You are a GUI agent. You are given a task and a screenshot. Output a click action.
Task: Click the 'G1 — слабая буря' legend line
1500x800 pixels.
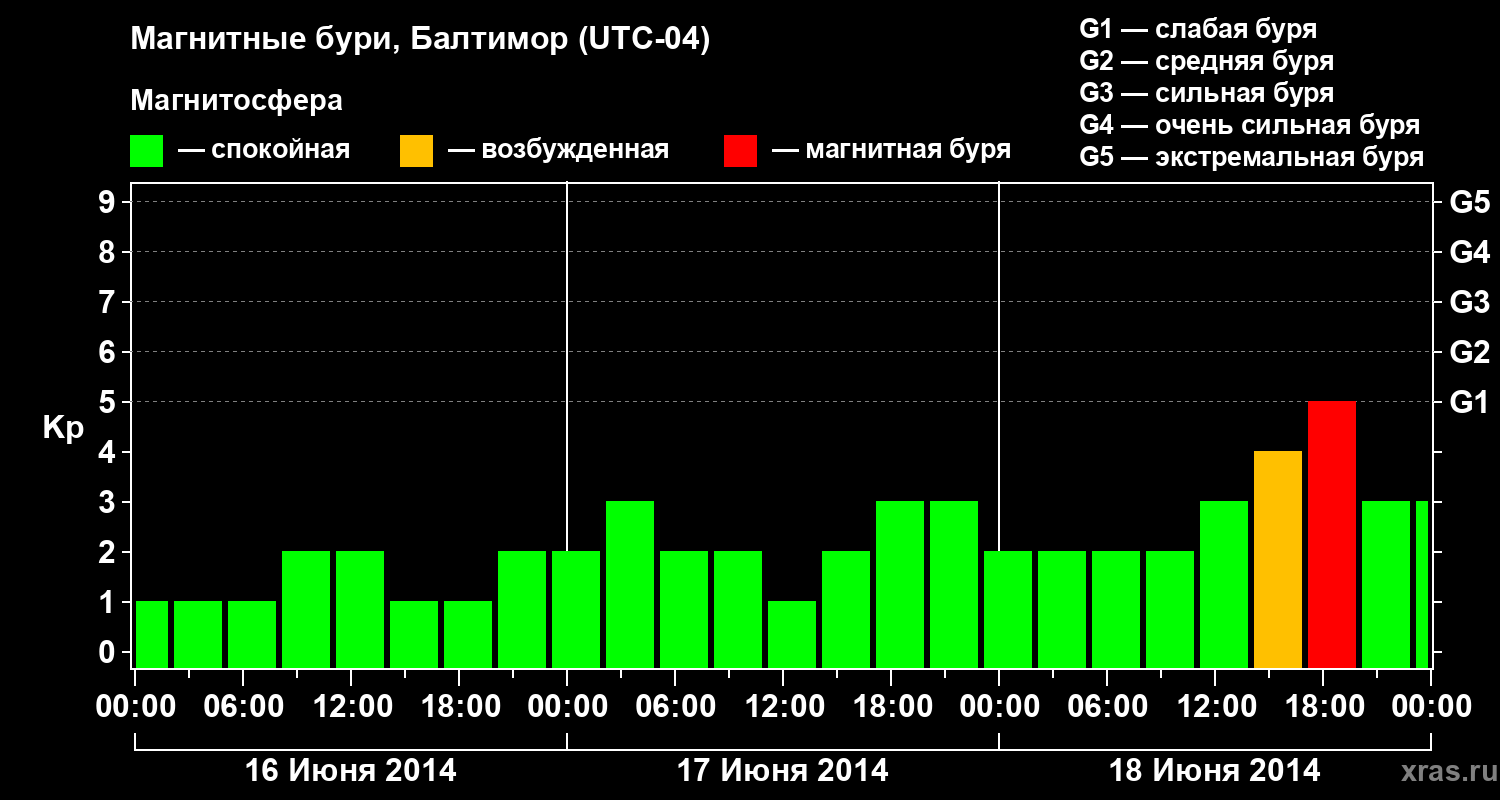(1198, 29)
